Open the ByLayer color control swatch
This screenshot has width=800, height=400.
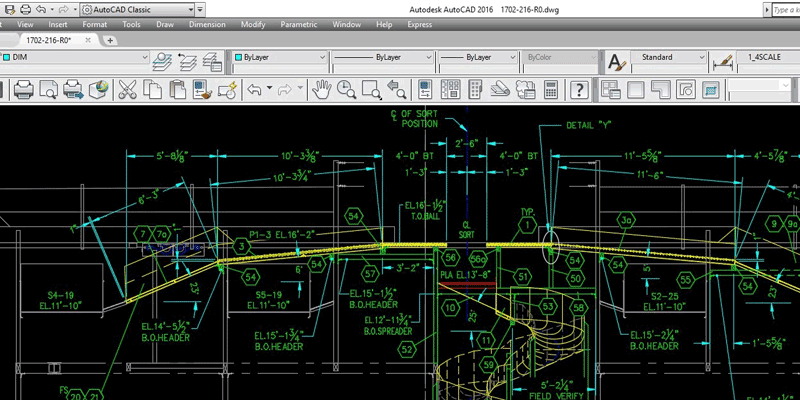tap(237, 58)
